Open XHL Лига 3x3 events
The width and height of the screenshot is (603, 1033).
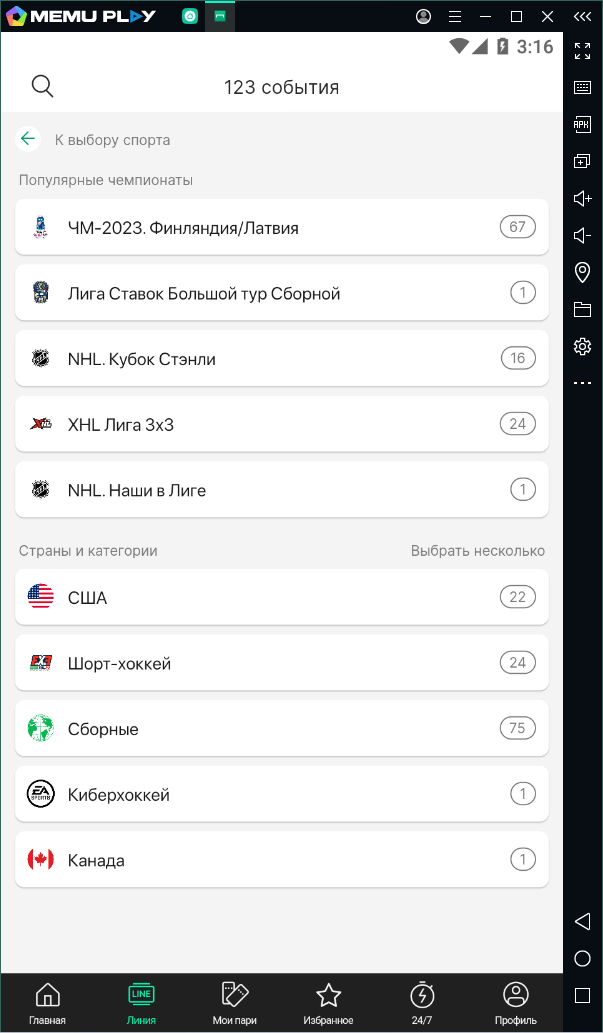[281, 425]
